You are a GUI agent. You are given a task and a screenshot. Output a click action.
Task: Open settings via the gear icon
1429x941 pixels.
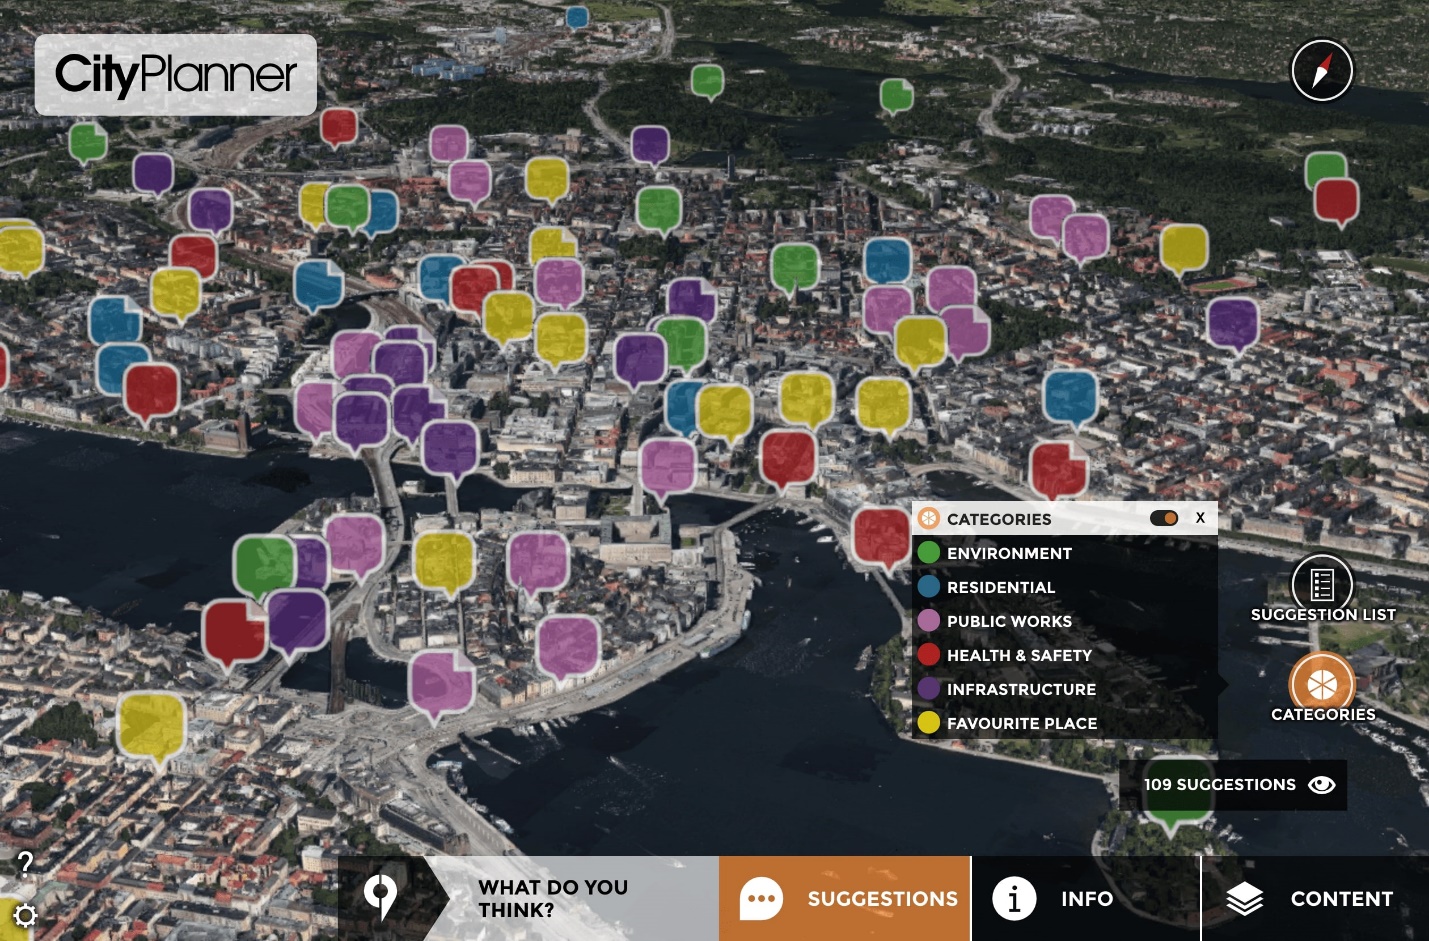[x=25, y=915]
